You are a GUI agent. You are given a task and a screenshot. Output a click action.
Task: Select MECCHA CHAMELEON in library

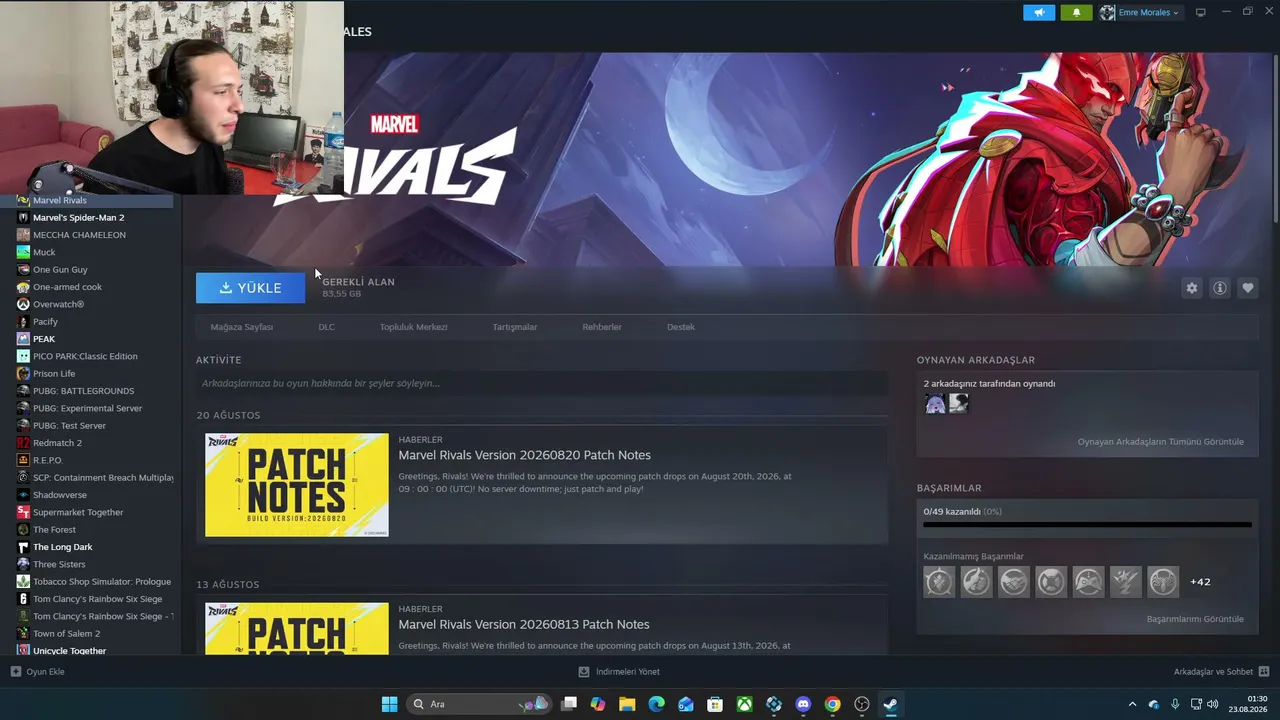79,235
